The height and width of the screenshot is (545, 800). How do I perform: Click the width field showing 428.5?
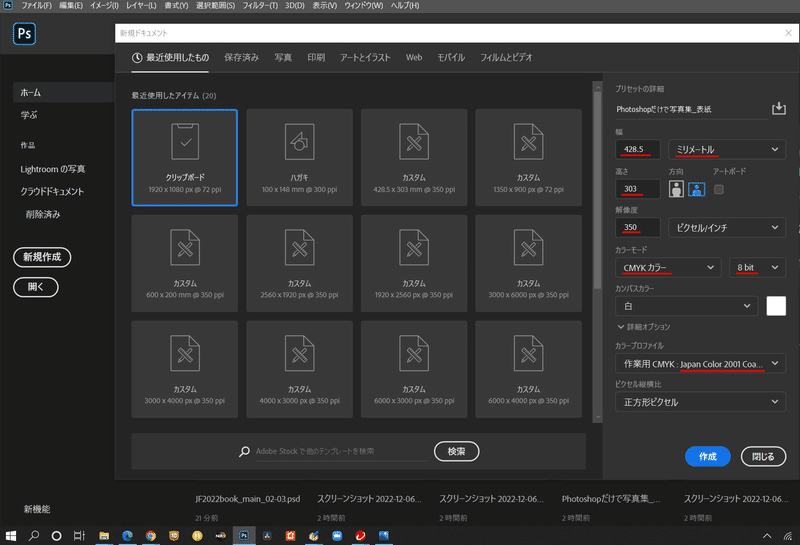[638, 150]
